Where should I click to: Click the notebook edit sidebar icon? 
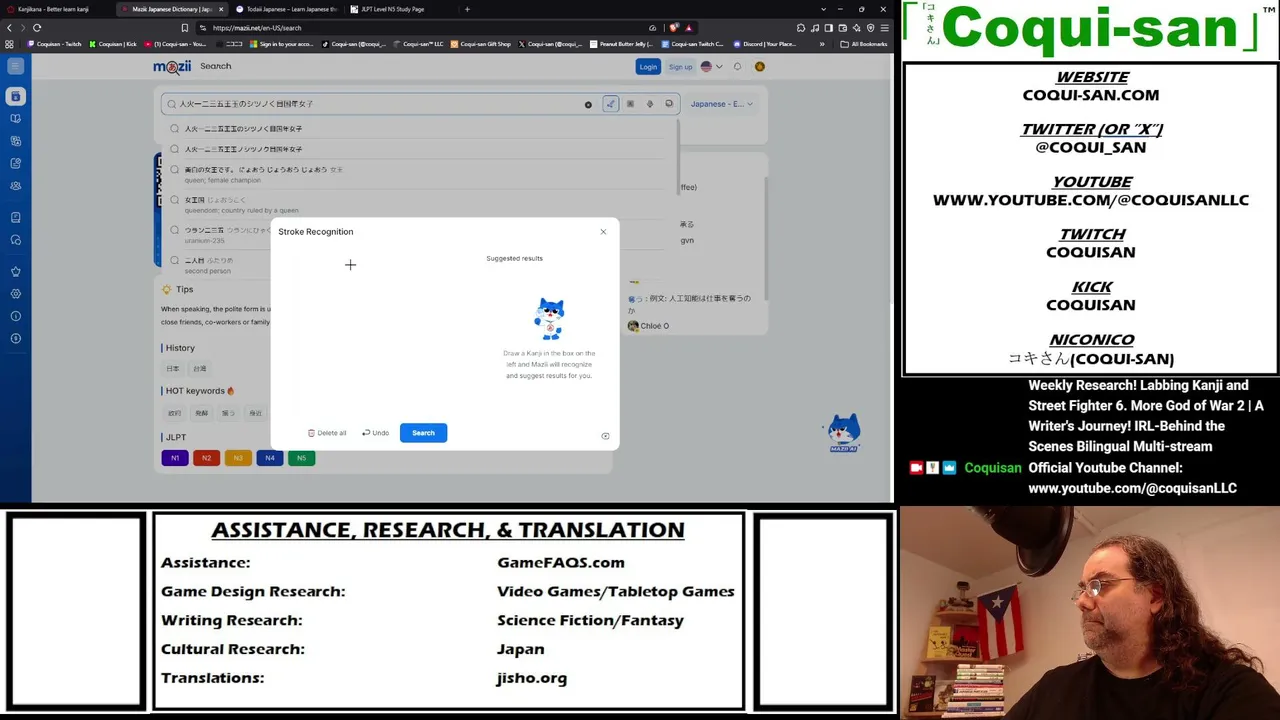(x=15, y=163)
